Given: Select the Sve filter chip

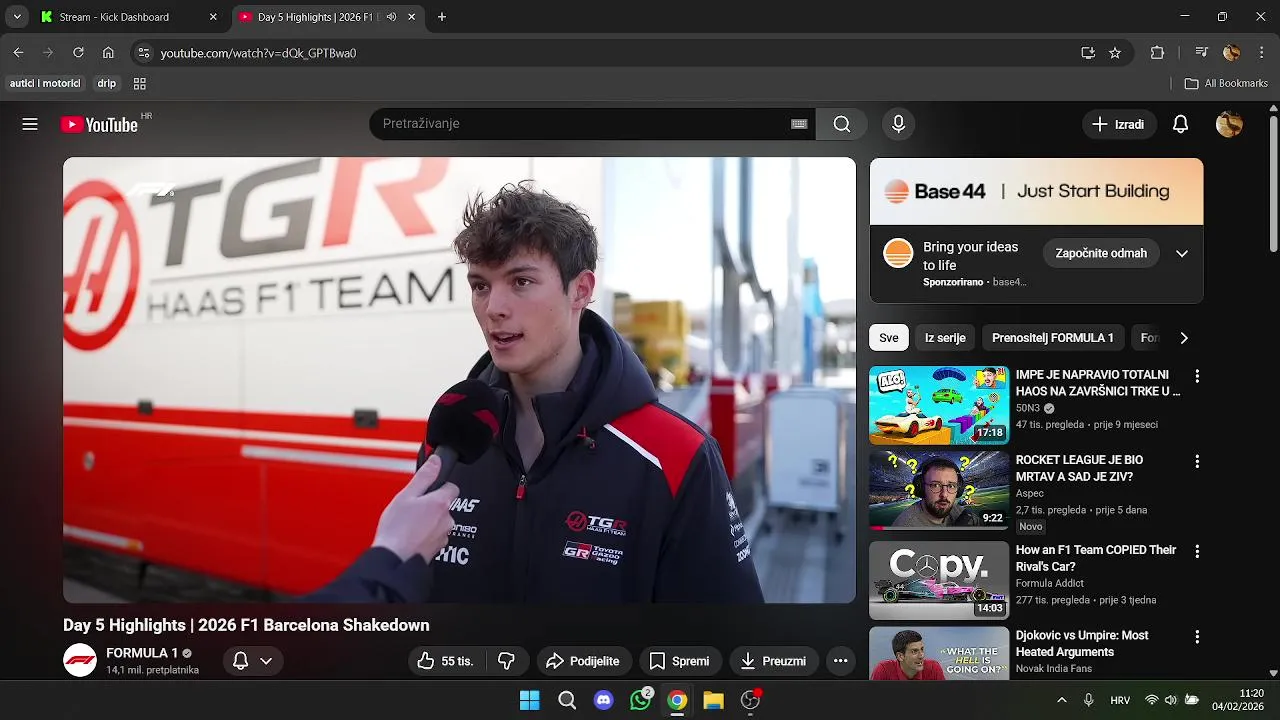Looking at the screenshot, I should 889,338.
